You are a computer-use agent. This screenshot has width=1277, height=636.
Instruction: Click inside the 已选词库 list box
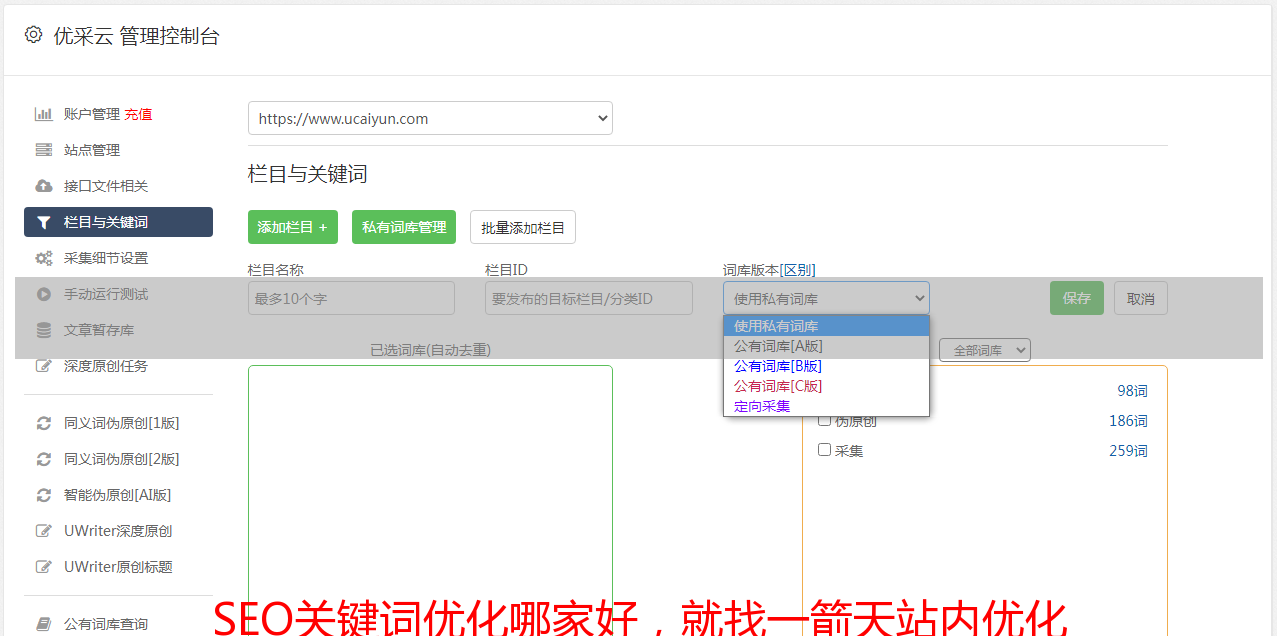click(x=430, y=500)
